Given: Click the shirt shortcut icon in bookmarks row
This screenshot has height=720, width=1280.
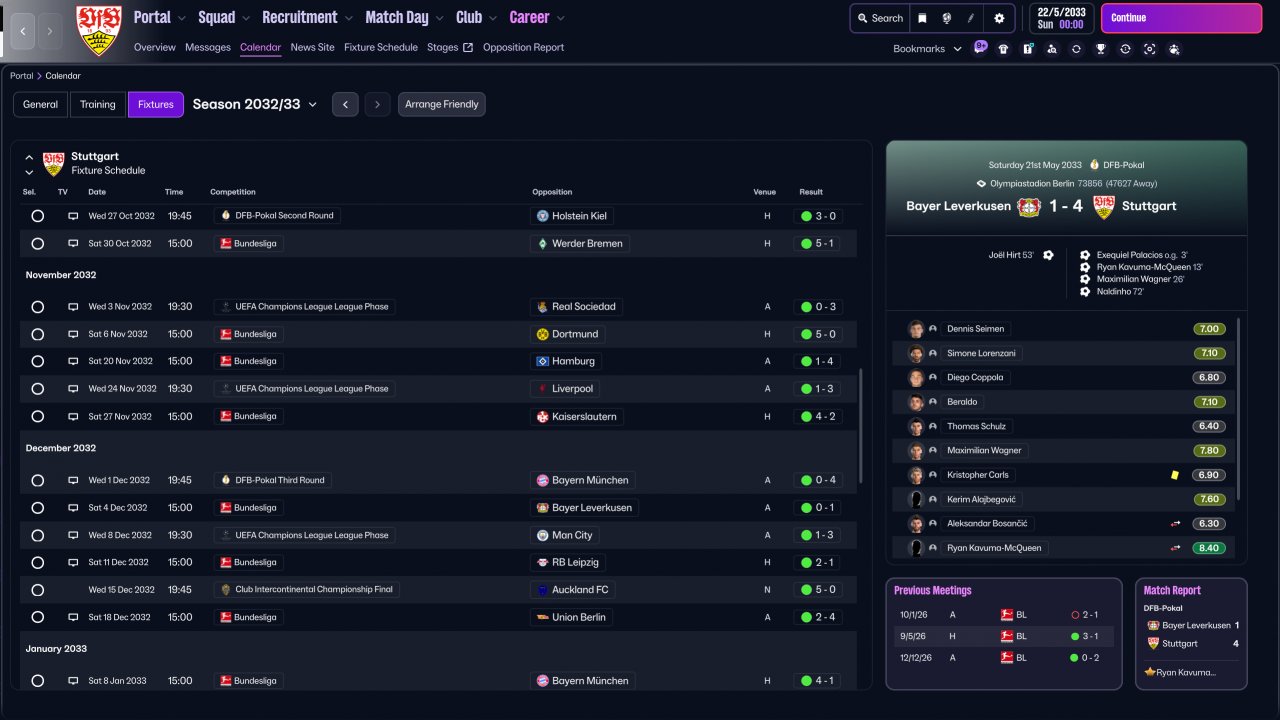Looking at the screenshot, I should [x=1003, y=49].
